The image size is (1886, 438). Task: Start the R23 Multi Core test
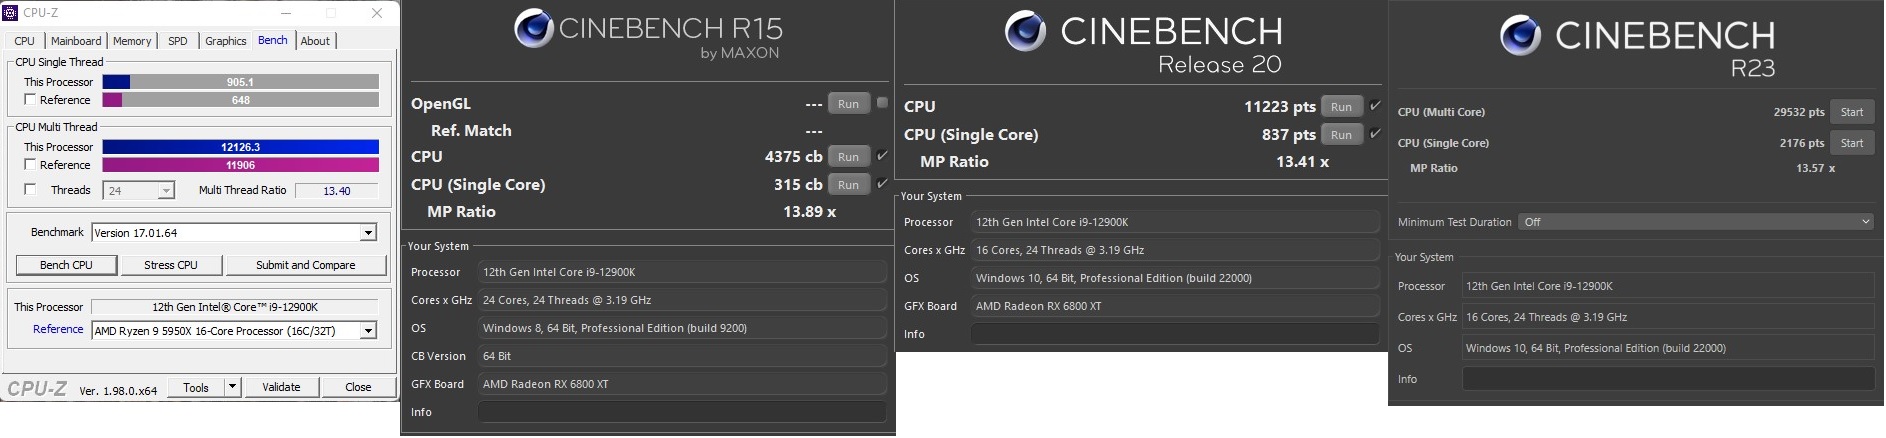pyautogui.click(x=1851, y=112)
